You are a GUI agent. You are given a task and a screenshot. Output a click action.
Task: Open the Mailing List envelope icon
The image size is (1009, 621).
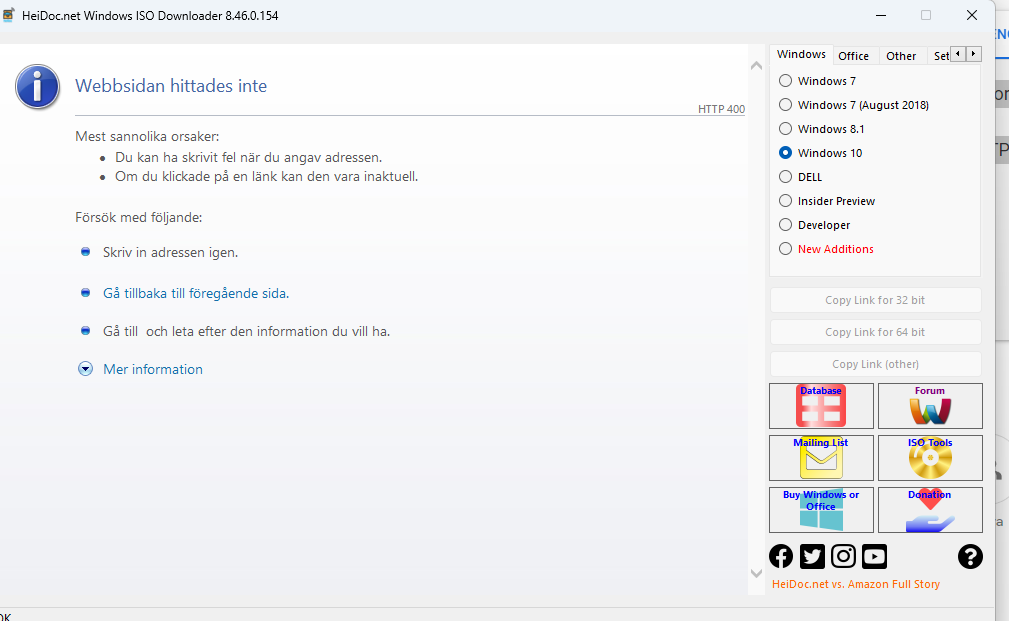821,458
